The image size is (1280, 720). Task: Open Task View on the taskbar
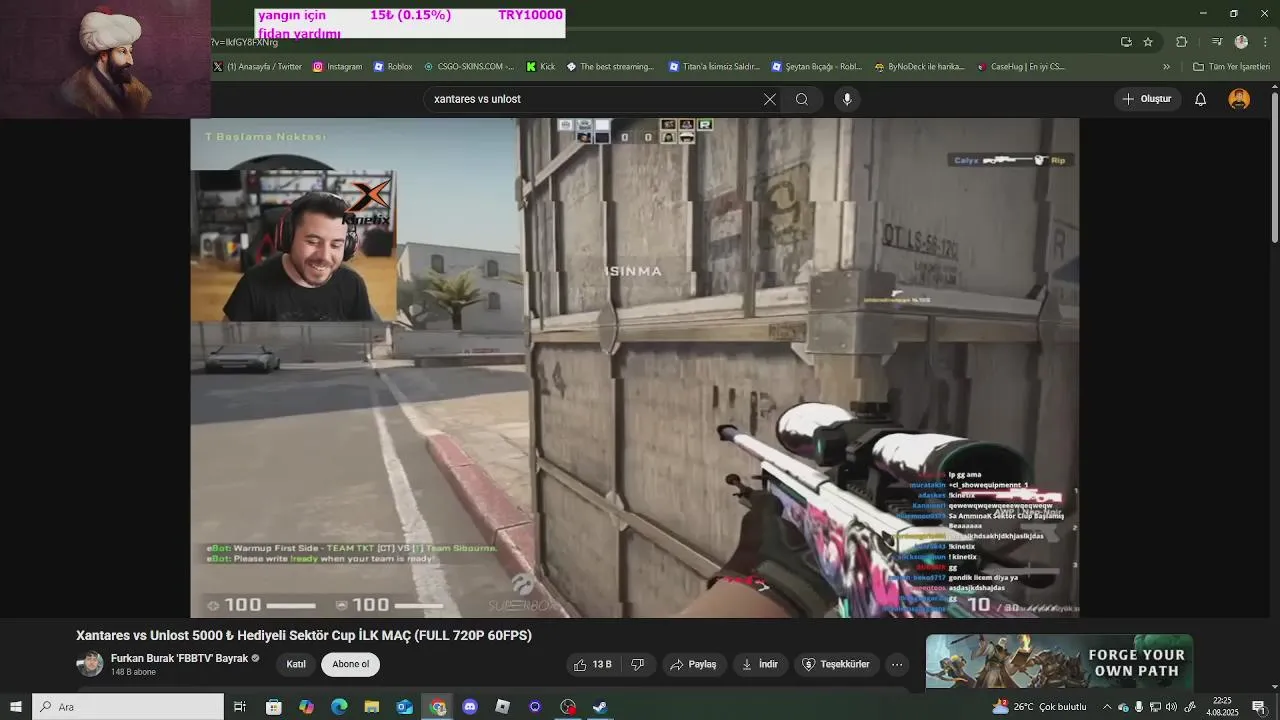click(x=240, y=707)
